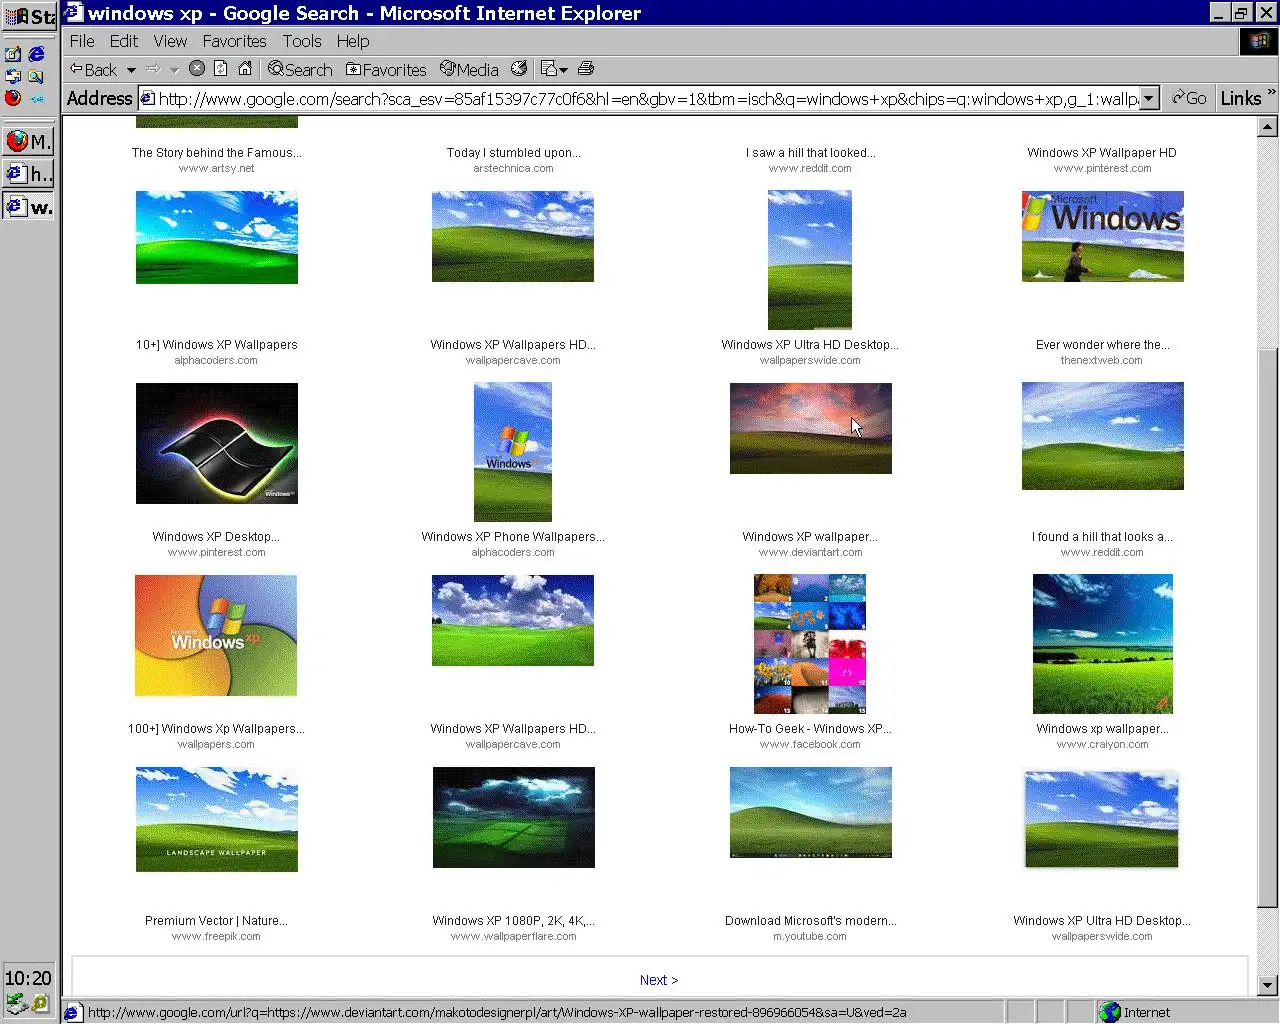The height and width of the screenshot is (1024, 1280).
Task: Open the Edit menu
Action: [x=124, y=41]
